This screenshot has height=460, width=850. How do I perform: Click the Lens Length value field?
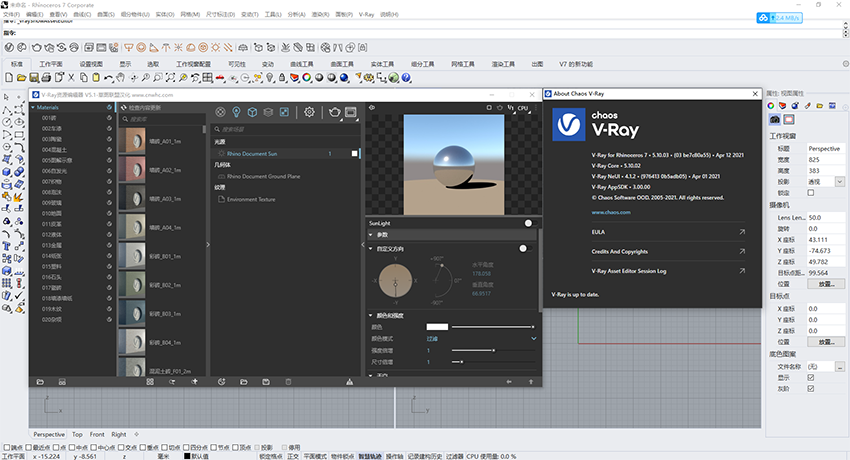point(826,217)
